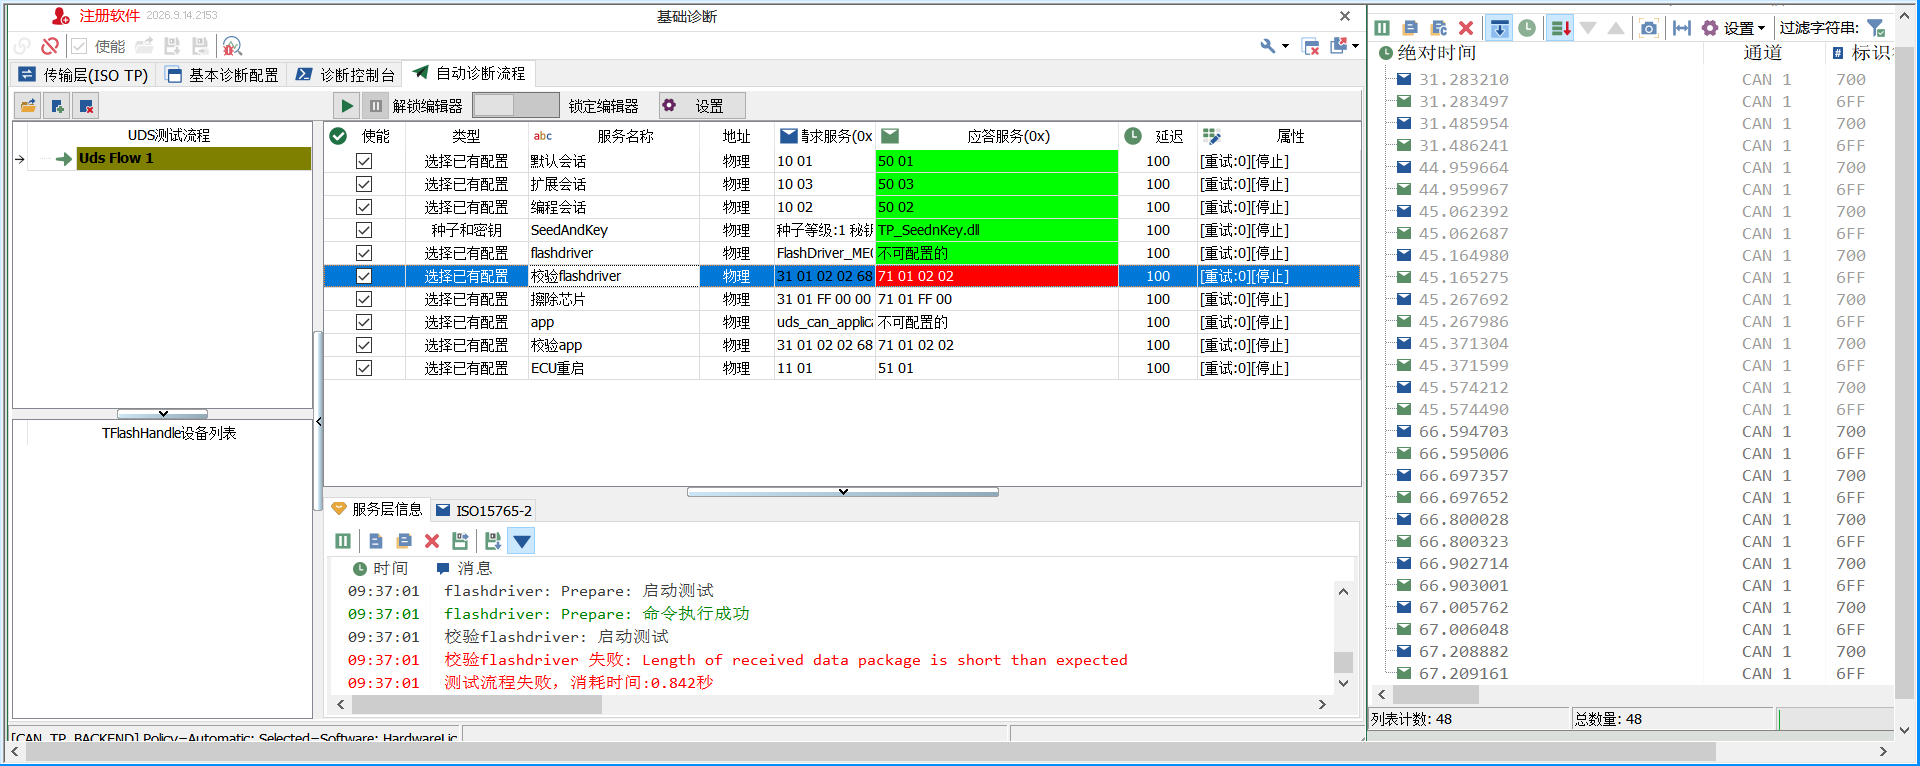Click the red disconnect link icon
The width and height of the screenshot is (1920, 766).
coord(50,46)
